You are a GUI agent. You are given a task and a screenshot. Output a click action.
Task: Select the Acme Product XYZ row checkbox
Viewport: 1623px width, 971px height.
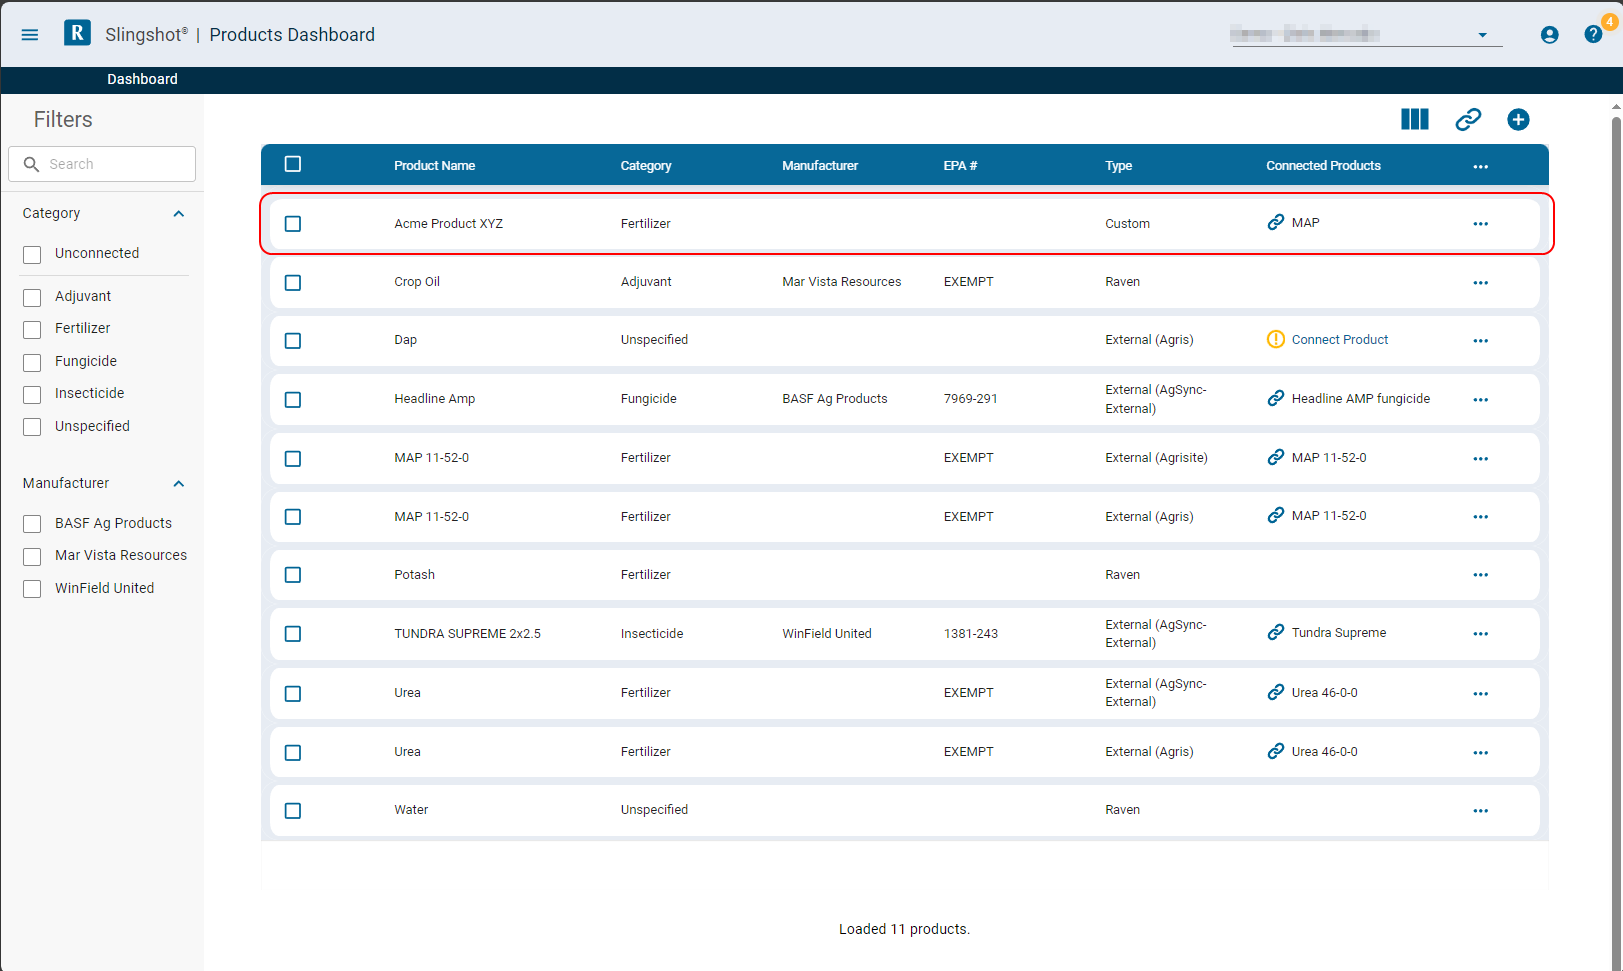293,224
